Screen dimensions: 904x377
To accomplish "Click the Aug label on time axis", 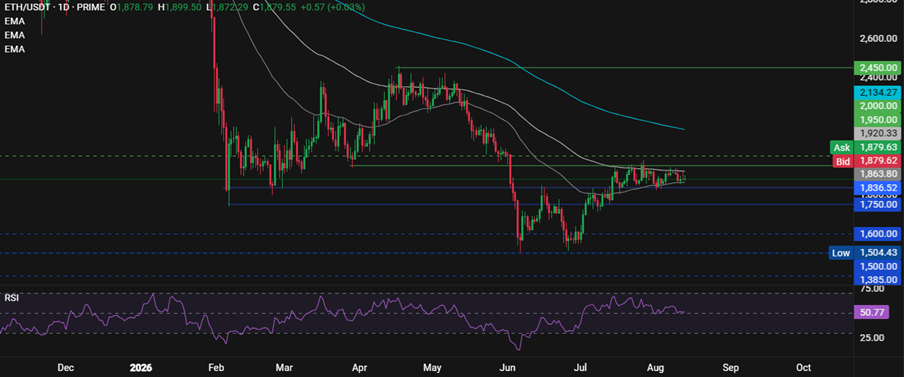I will point(655,367).
